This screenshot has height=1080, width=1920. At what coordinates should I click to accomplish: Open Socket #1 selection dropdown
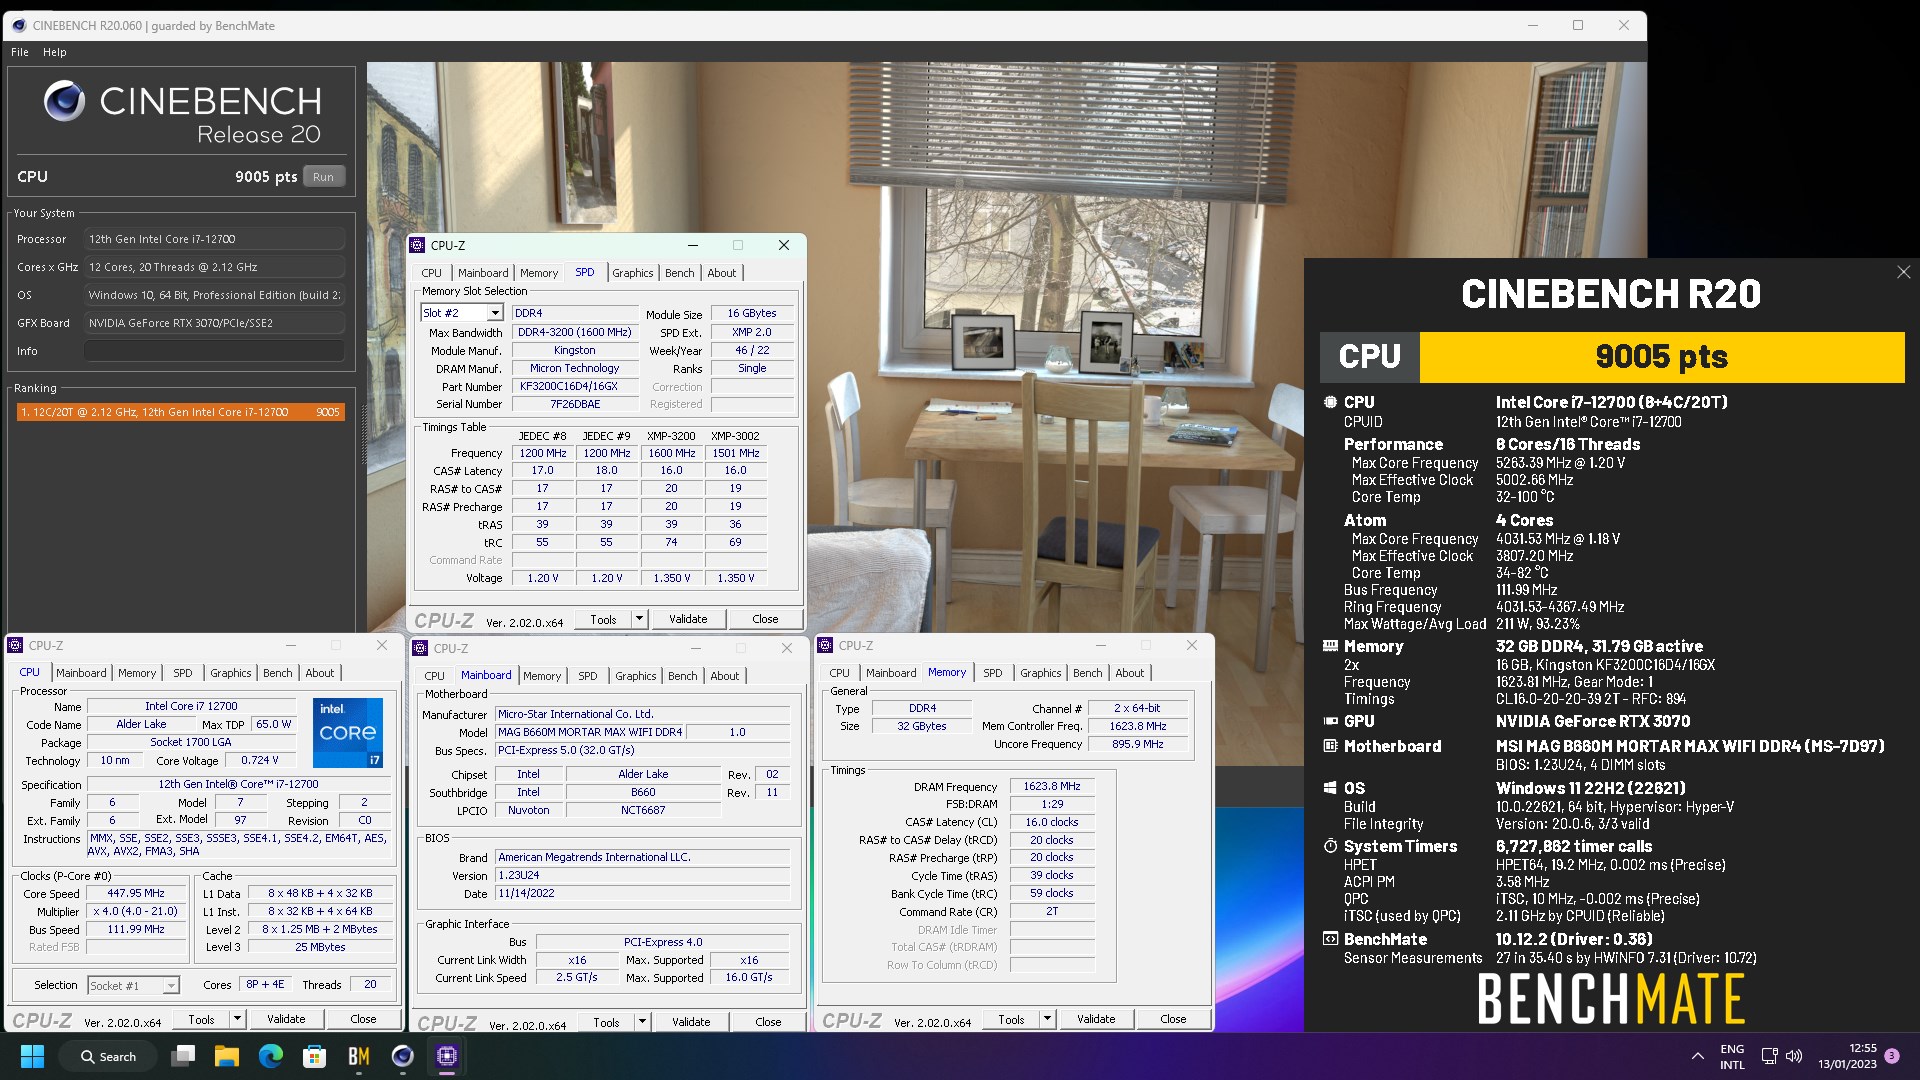pyautogui.click(x=171, y=986)
